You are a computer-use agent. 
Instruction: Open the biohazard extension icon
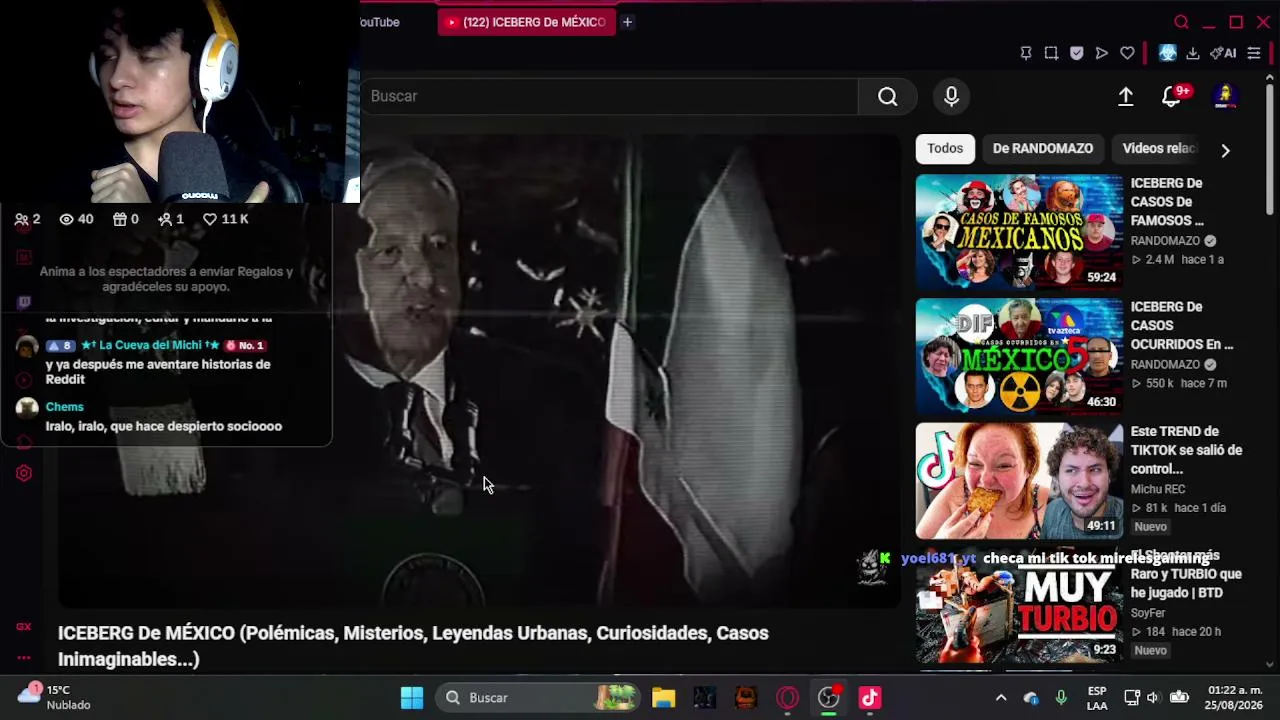coord(1167,53)
